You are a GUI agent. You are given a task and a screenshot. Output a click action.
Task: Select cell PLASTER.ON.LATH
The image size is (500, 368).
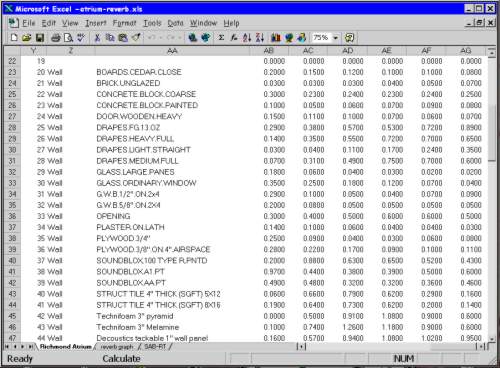point(172,227)
